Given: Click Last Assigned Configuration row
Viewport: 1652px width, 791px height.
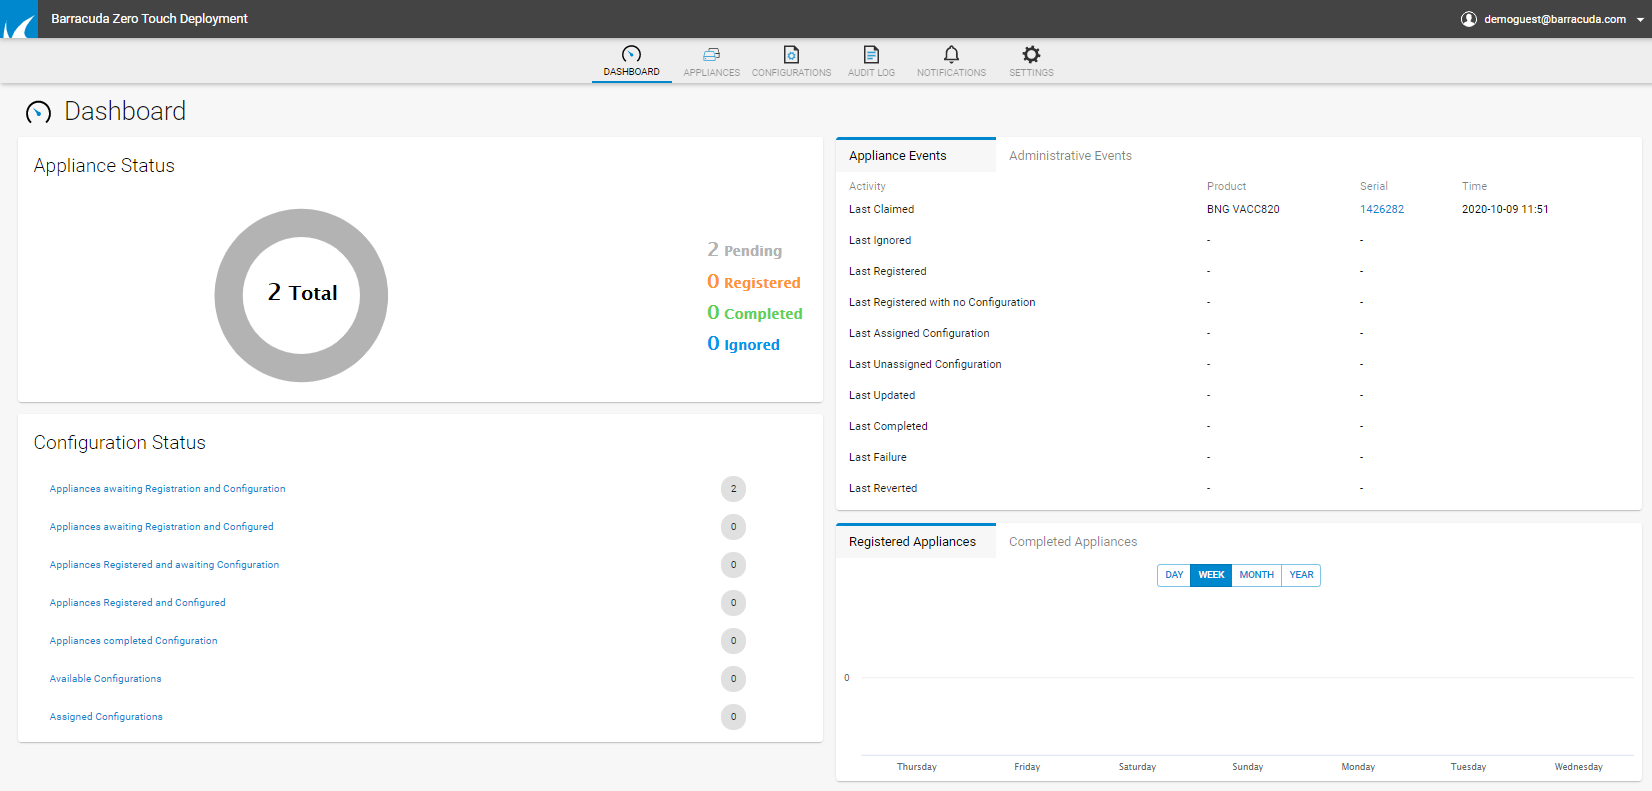Looking at the screenshot, I should click(1238, 333).
